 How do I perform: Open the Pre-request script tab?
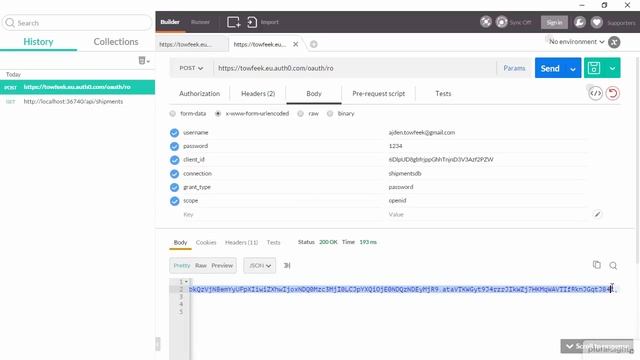coord(378,93)
